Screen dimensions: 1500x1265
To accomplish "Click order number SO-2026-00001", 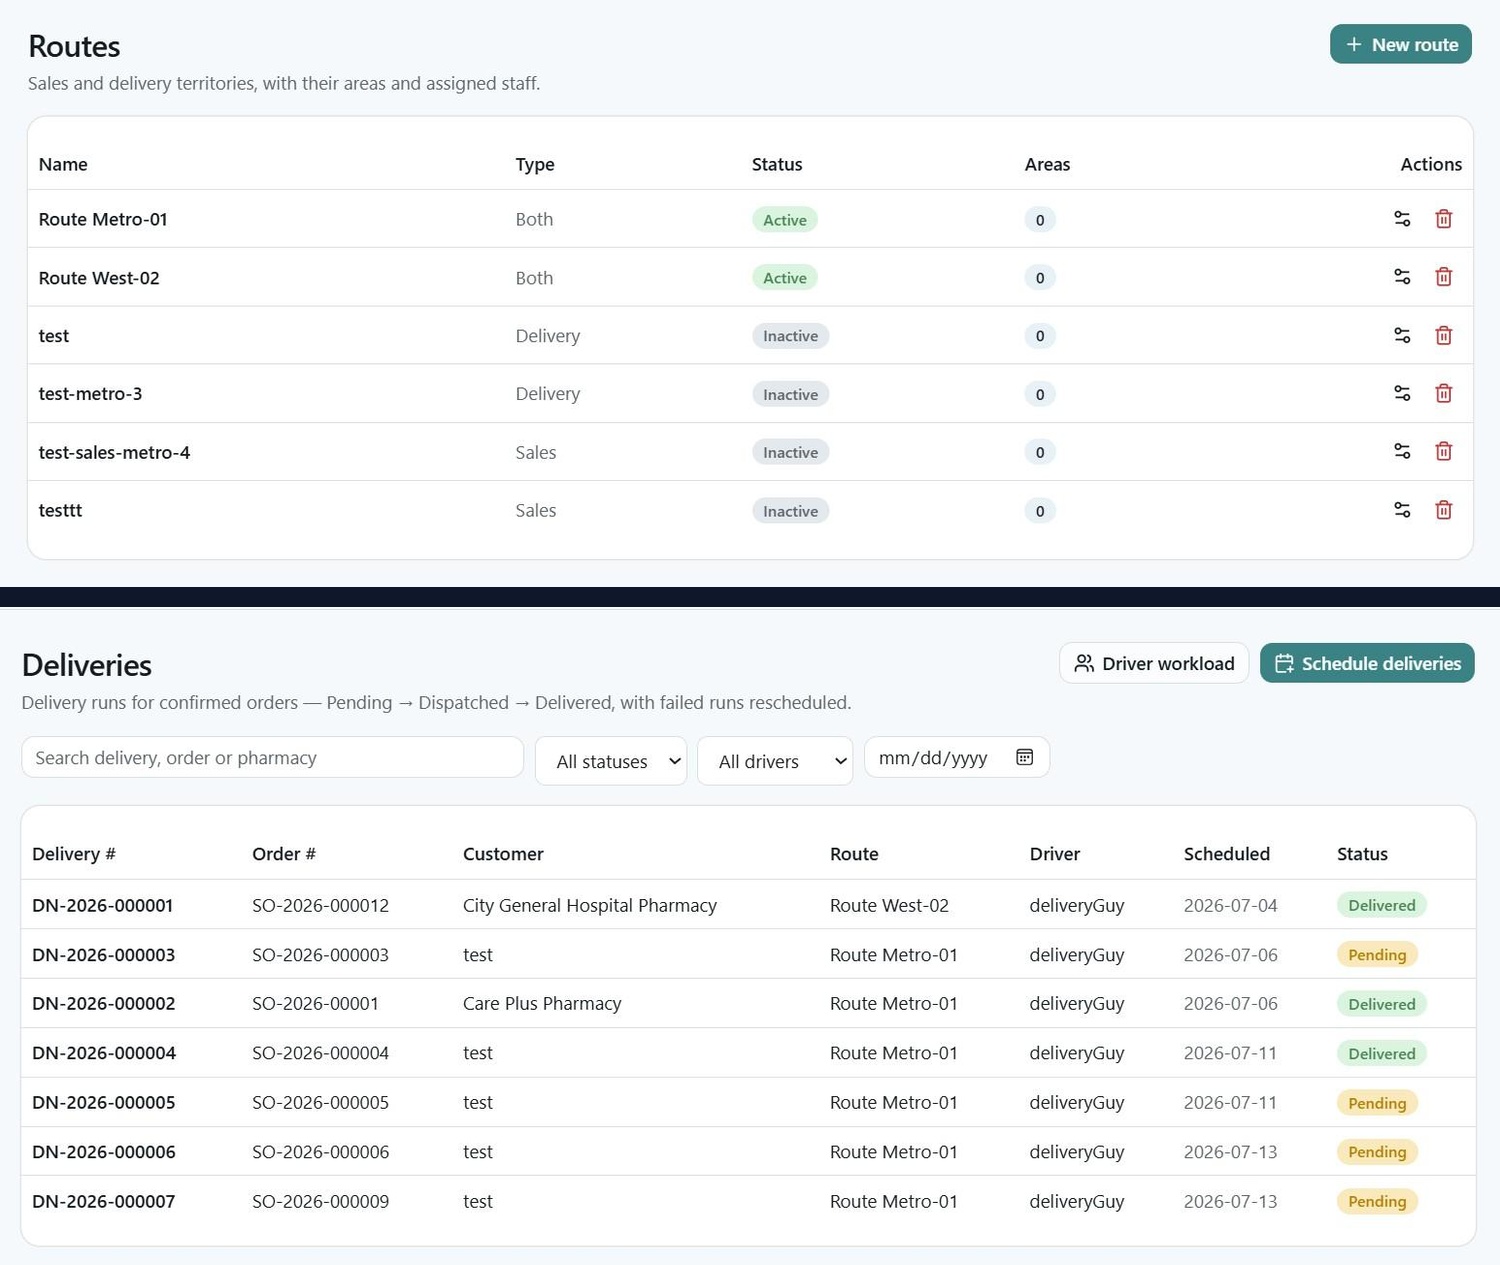I will 315,1004.
